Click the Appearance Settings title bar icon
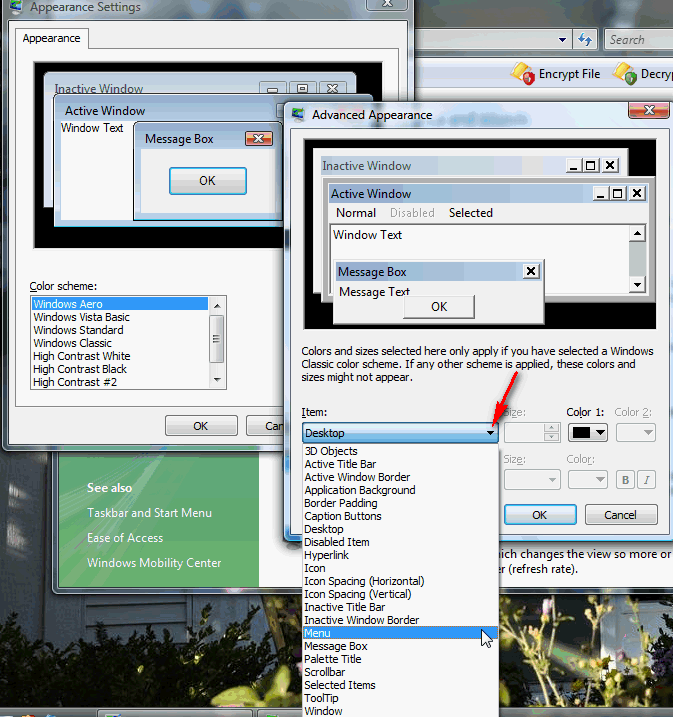673x717 pixels. click(16, 6)
